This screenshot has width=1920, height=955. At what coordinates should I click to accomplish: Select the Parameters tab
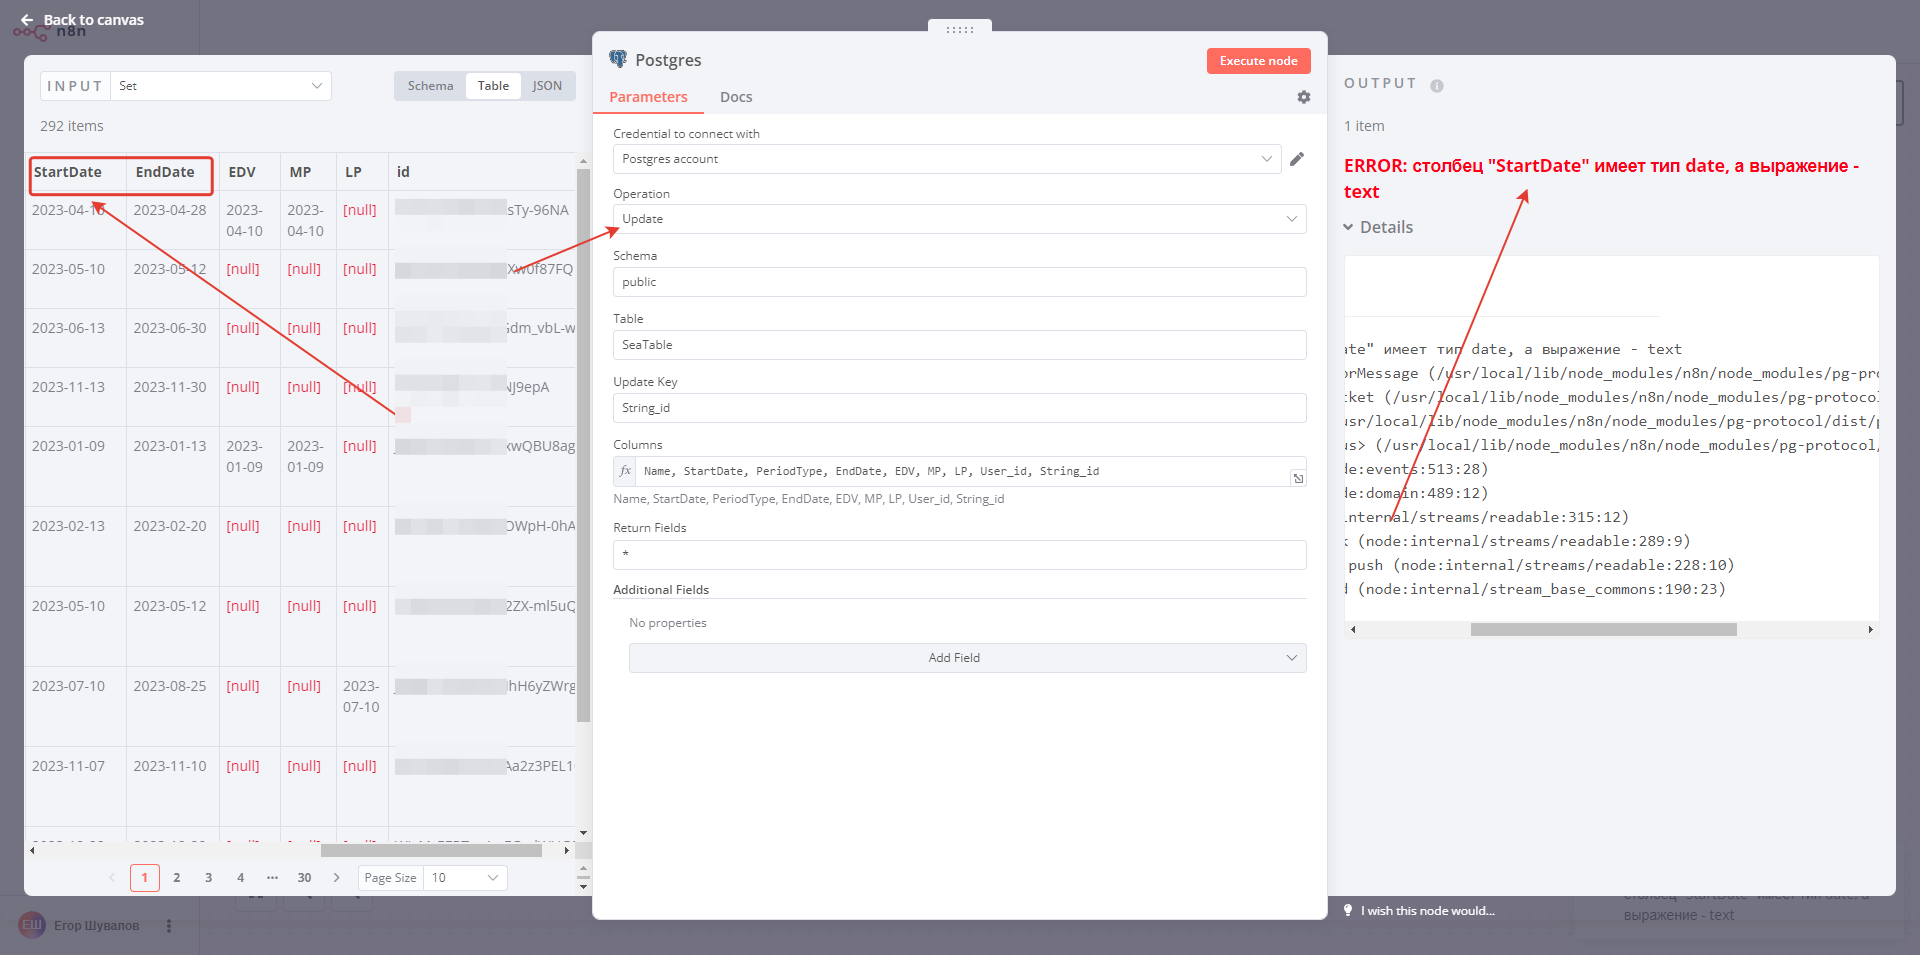(x=648, y=96)
